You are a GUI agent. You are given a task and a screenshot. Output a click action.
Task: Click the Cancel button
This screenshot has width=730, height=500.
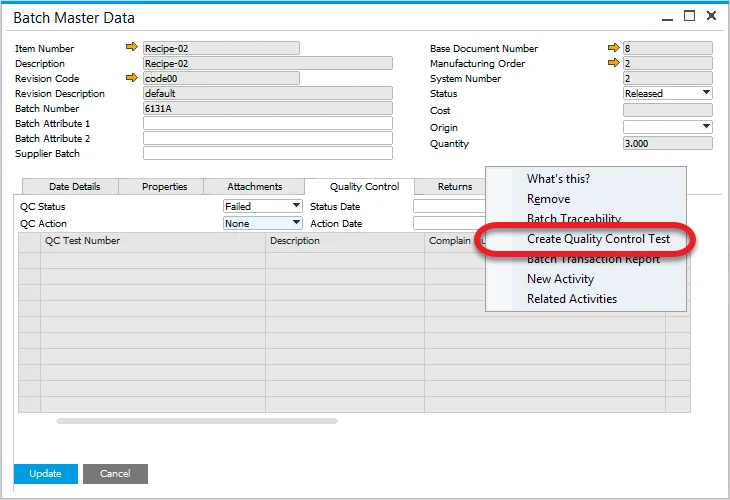(x=115, y=474)
